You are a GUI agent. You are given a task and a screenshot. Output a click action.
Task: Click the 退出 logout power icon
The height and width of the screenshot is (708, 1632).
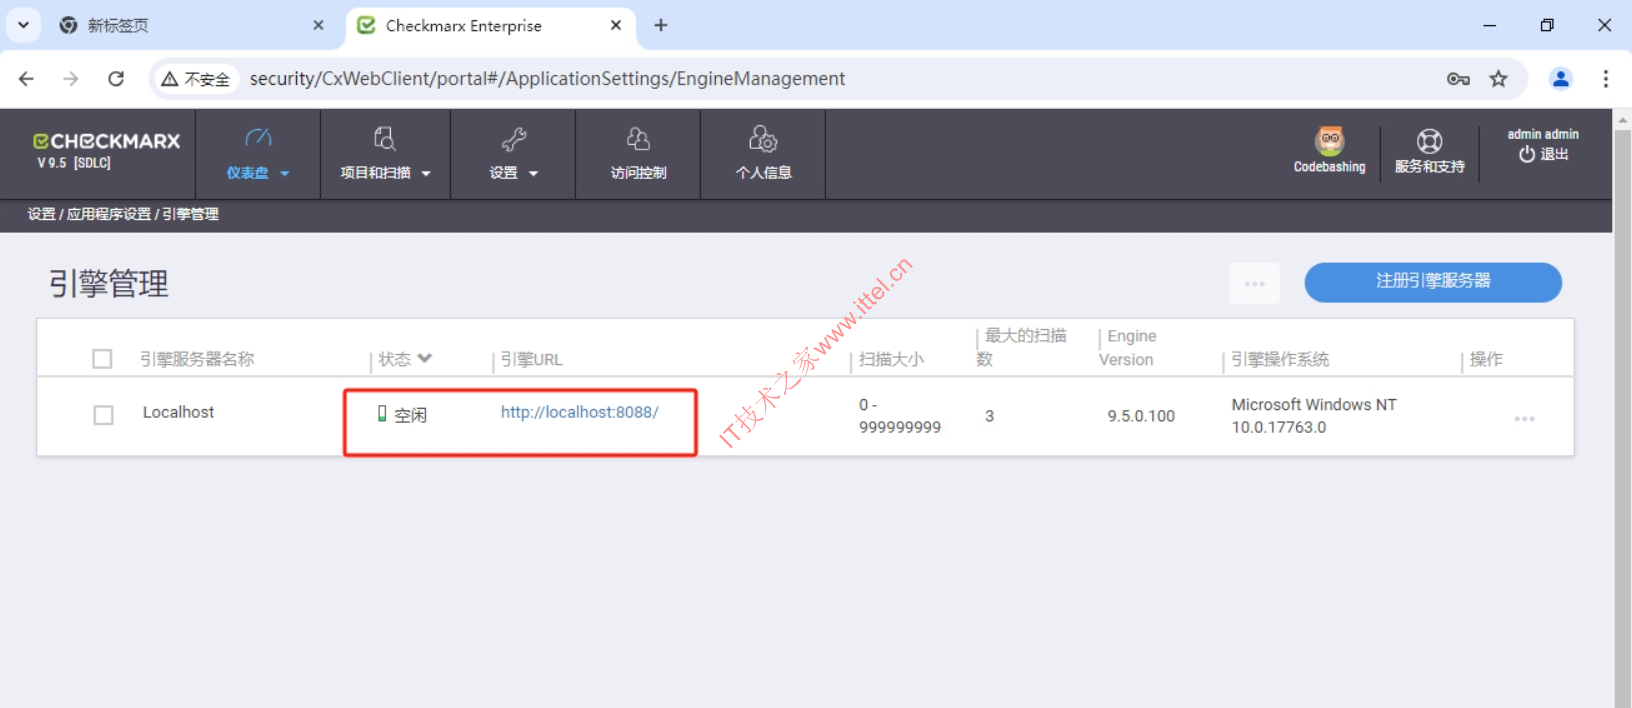pyautogui.click(x=1527, y=154)
